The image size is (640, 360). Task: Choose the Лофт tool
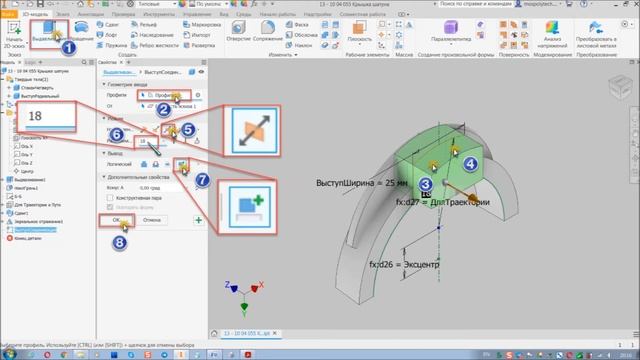tap(107, 35)
